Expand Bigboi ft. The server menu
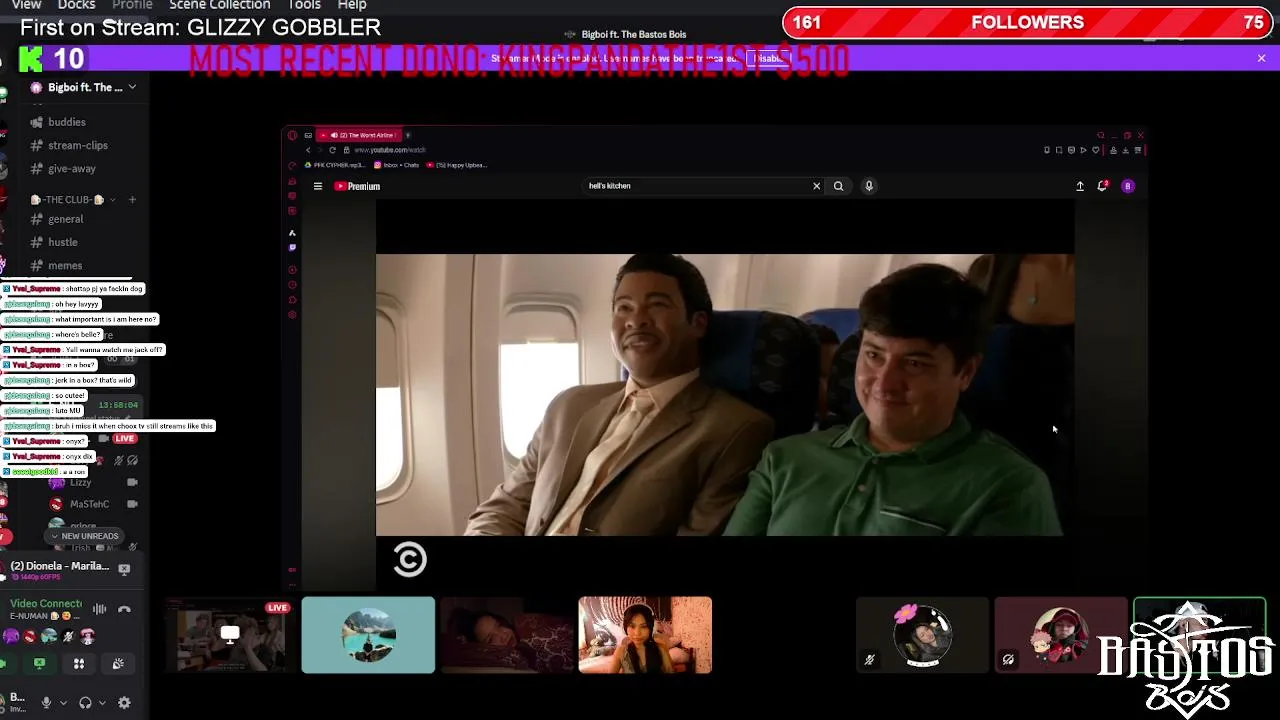 [132, 87]
